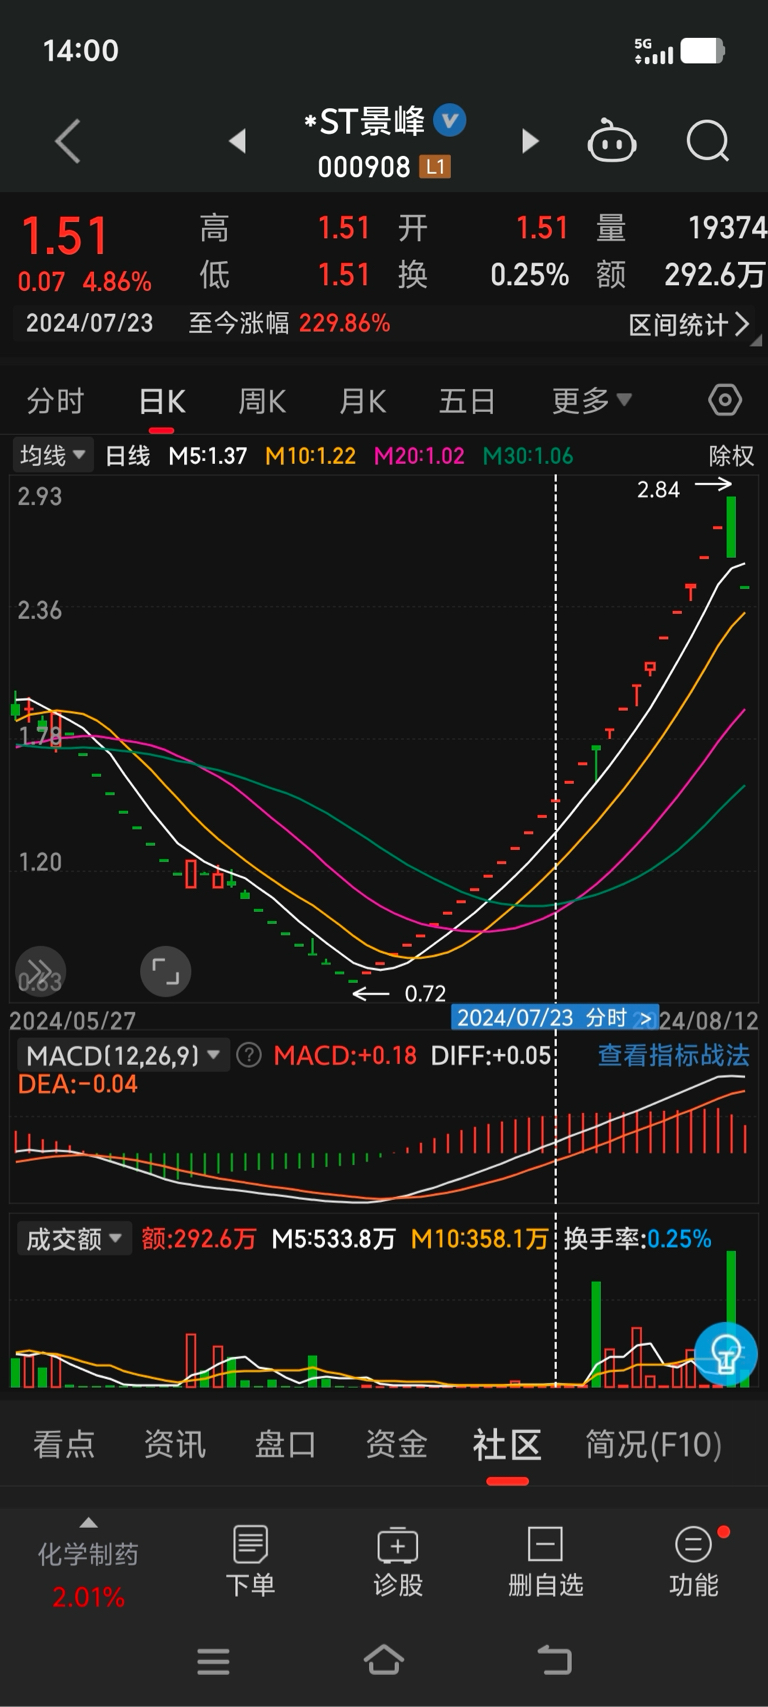
Task: Open 功能 functions menu icon
Action: (x=693, y=1561)
